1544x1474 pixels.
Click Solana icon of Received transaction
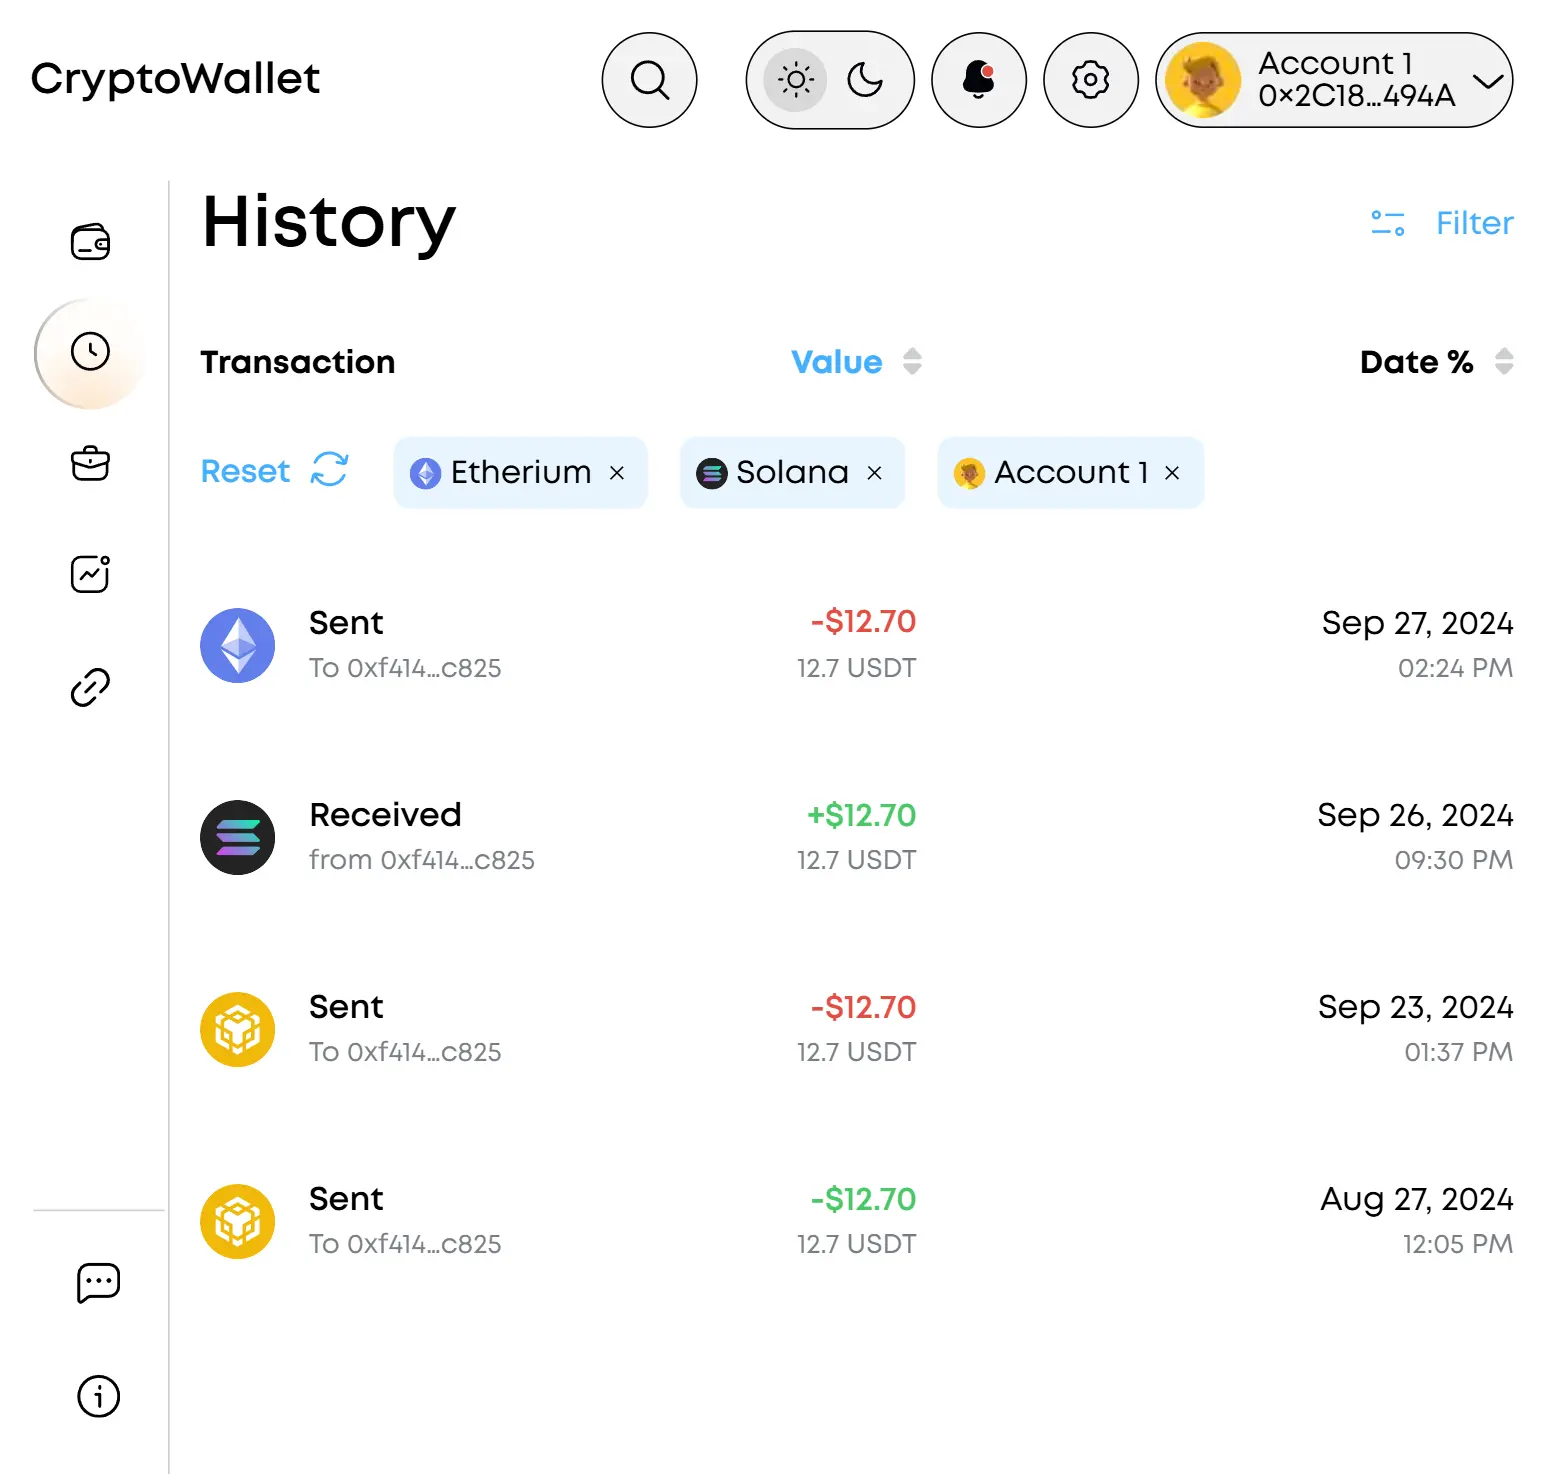pos(238,838)
